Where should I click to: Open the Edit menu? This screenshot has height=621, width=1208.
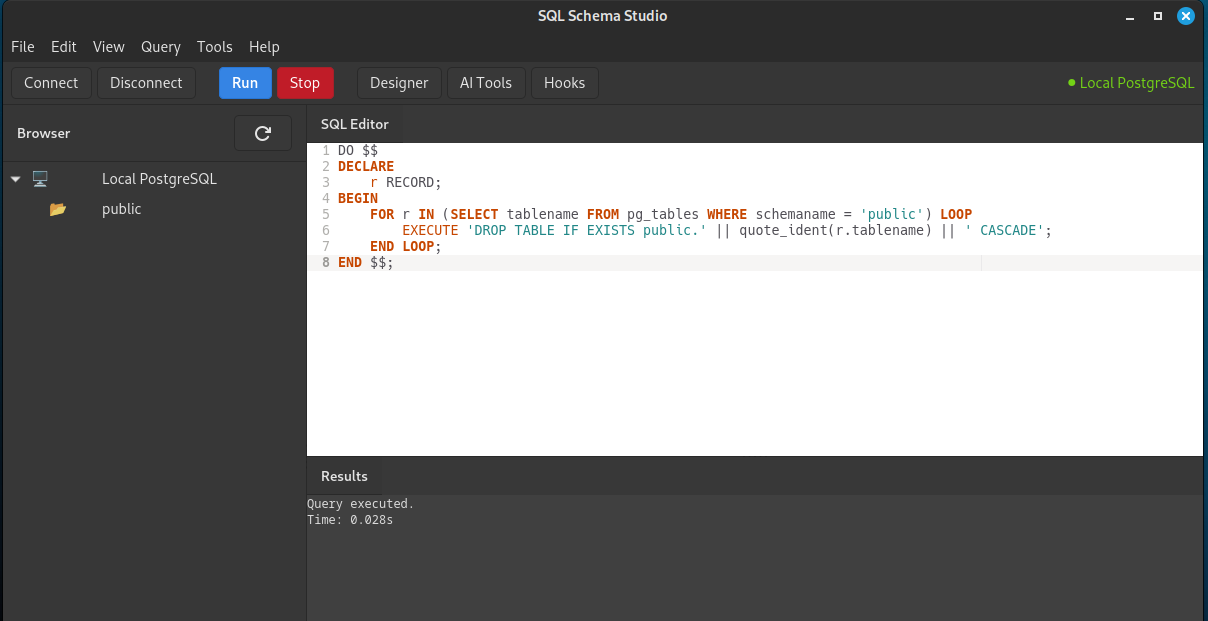point(64,47)
